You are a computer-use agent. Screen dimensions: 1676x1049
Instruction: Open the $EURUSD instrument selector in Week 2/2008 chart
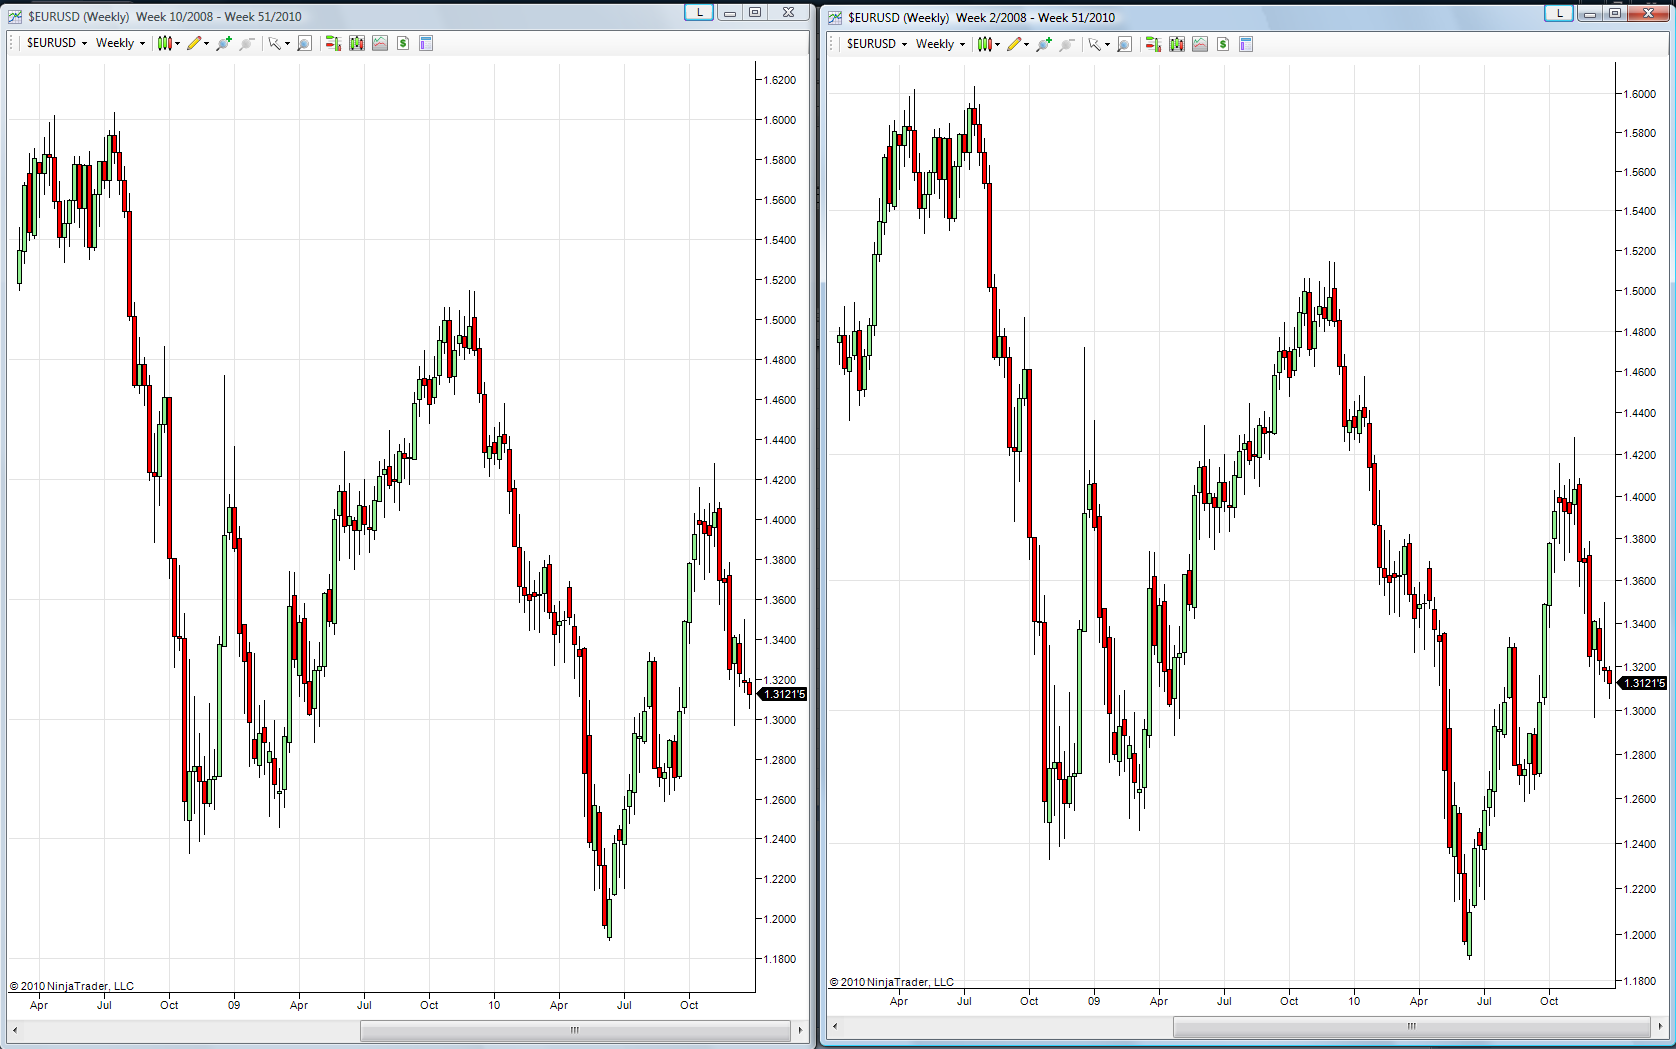tap(876, 44)
